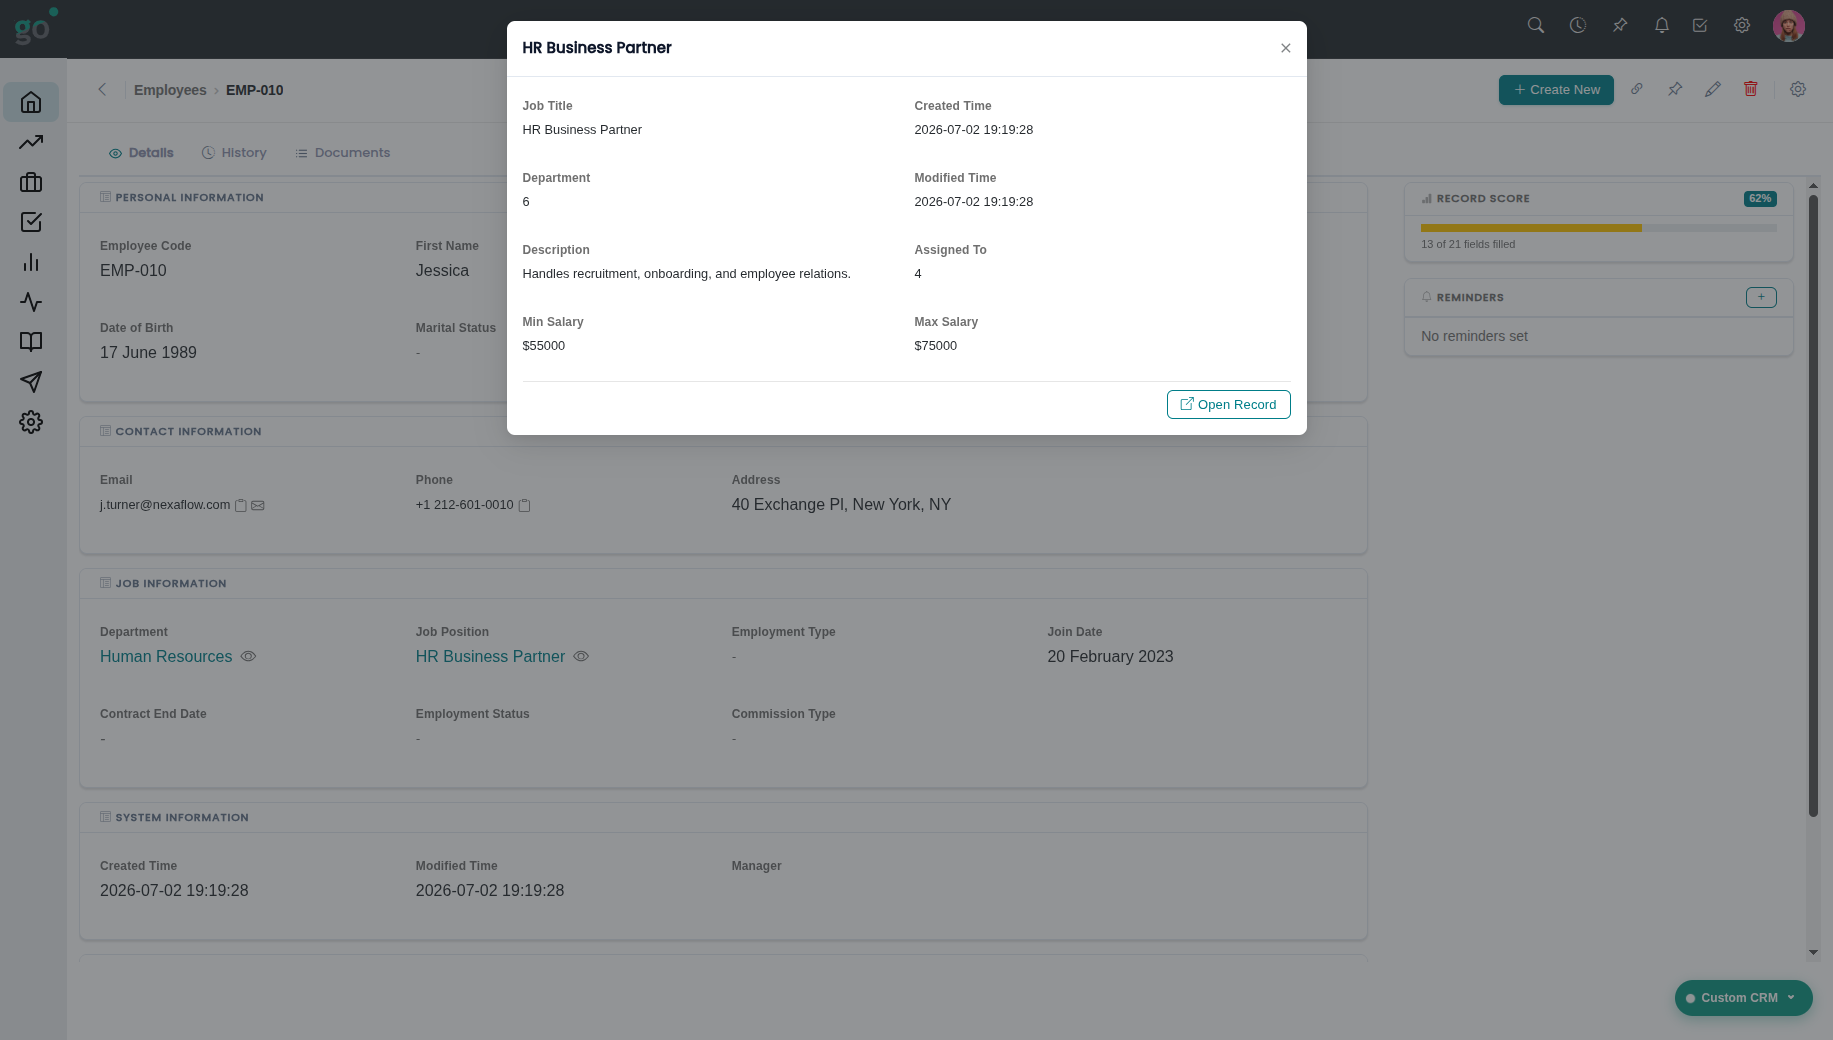Preview HR Business Partner with eye icon
Screen dimensions: 1833x1040
(x=581, y=656)
